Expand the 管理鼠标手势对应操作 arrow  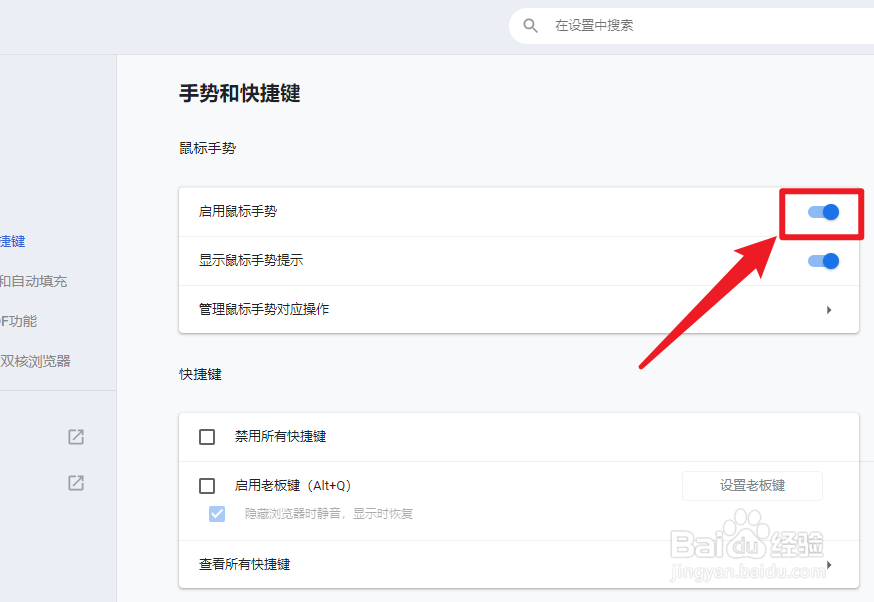[829, 310]
